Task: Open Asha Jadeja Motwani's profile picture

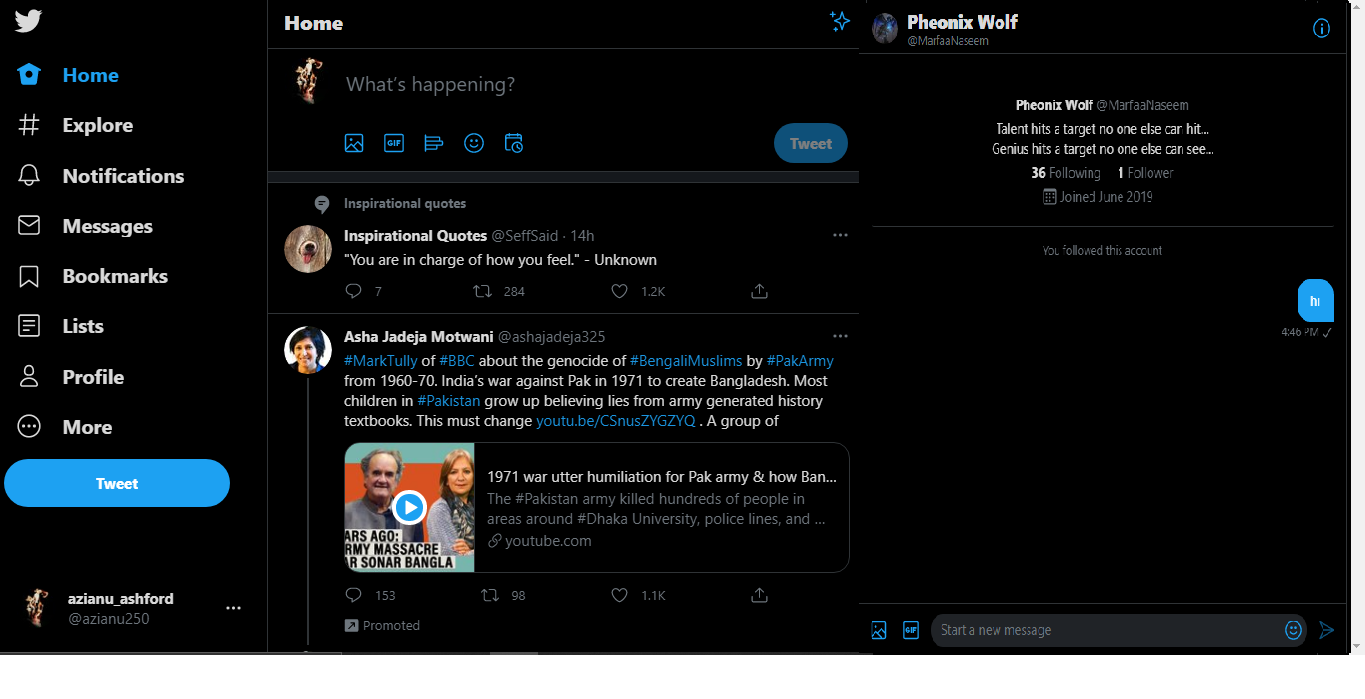Action: point(308,350)
